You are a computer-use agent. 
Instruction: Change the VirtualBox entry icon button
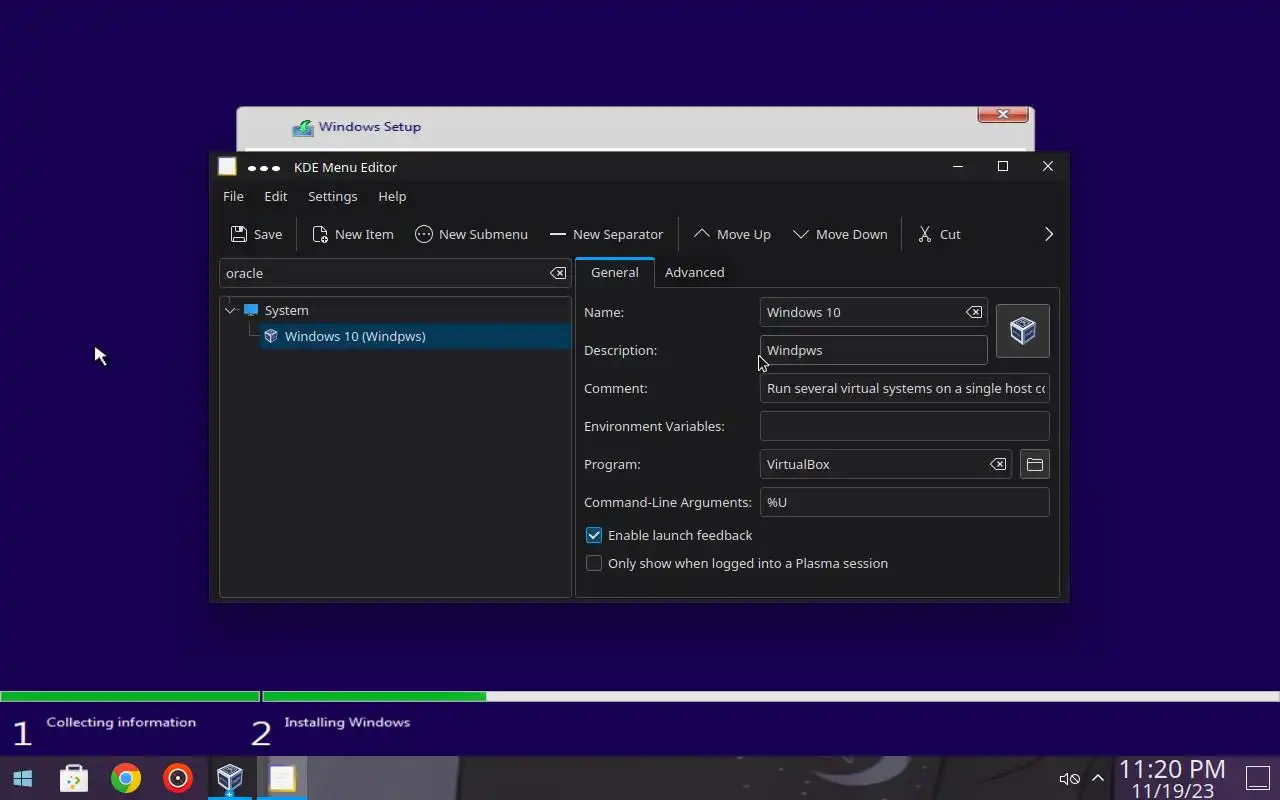point(1022,330)
